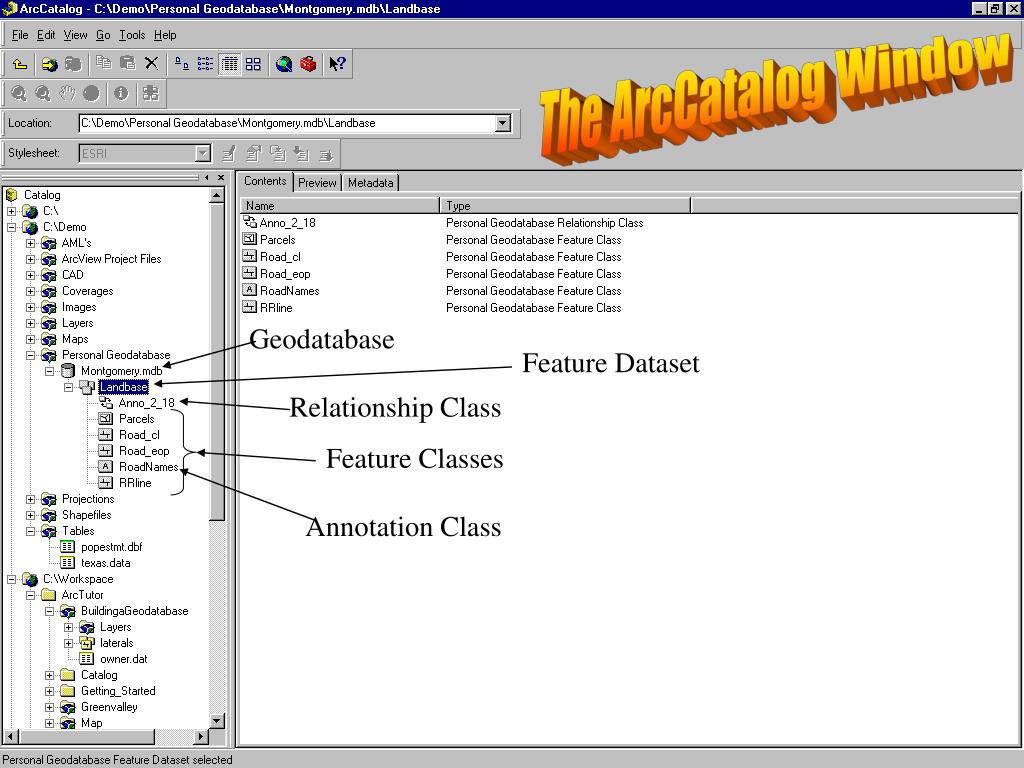Select Anno_2_18 in the Contents list
Image resolution: width=1024 pixels, height=768 pixels.
[287, 223]
